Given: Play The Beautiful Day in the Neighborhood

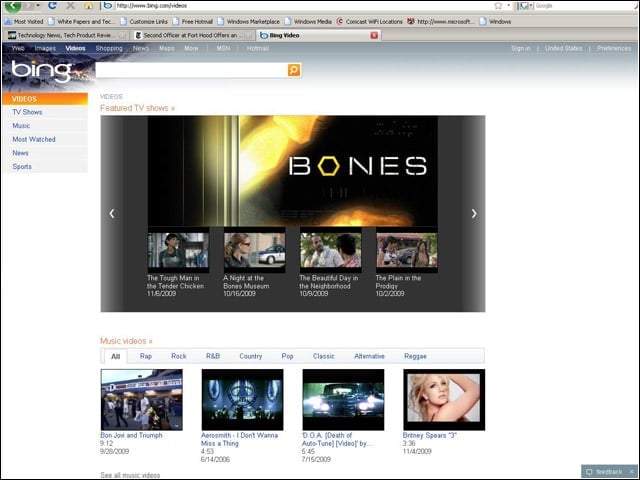Looking at the screenshot, I should point(331,250).
